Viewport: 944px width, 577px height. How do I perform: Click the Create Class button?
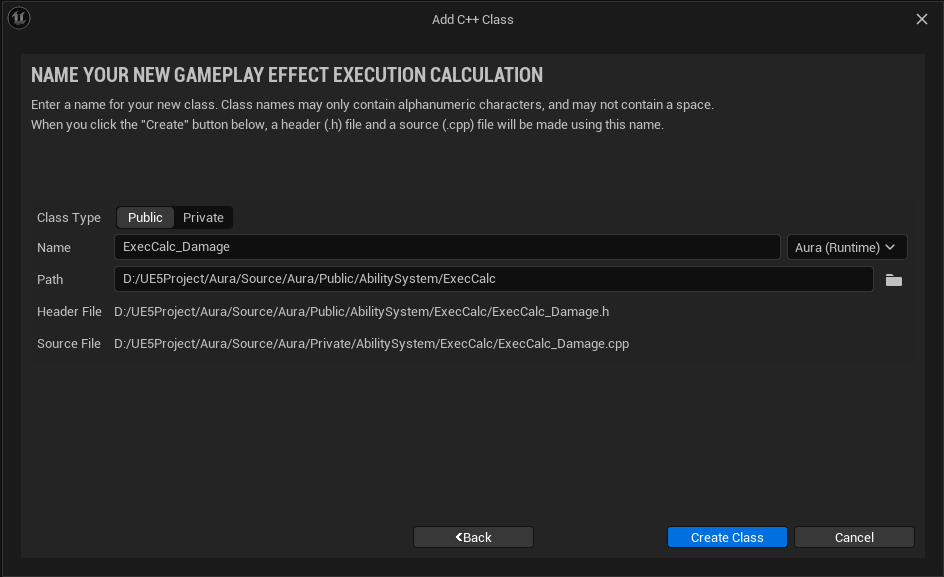727,537
